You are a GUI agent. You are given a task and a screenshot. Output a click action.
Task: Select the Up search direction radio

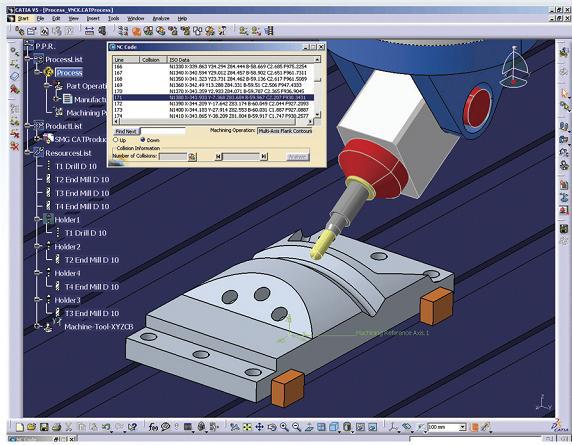click(116, 140)
